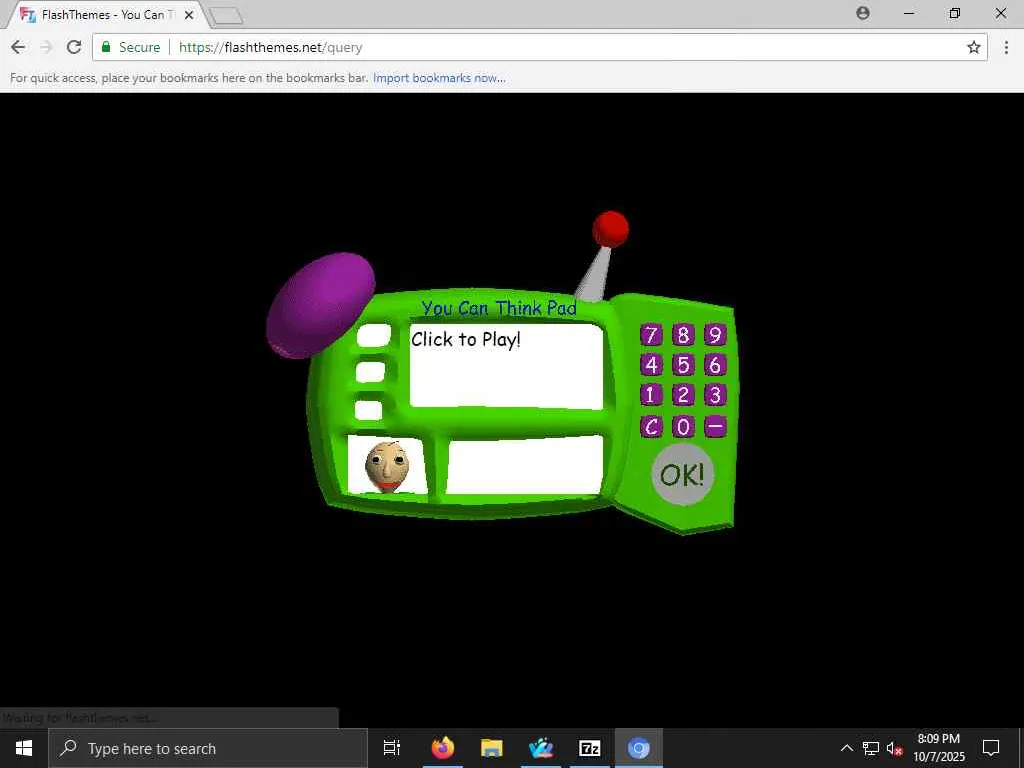The width and height of the screenshot is (1024, 768).
Task: Click the purple 0 key on the keypad
Action: click(683, 426)
